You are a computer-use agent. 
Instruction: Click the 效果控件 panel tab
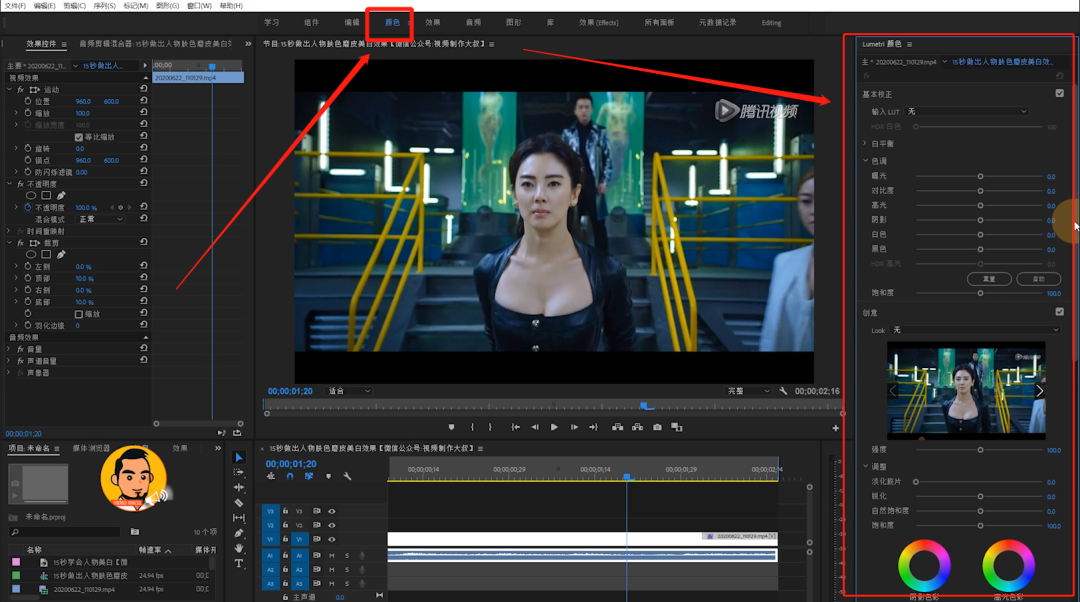pyautogui.click(x=41, y=44)
